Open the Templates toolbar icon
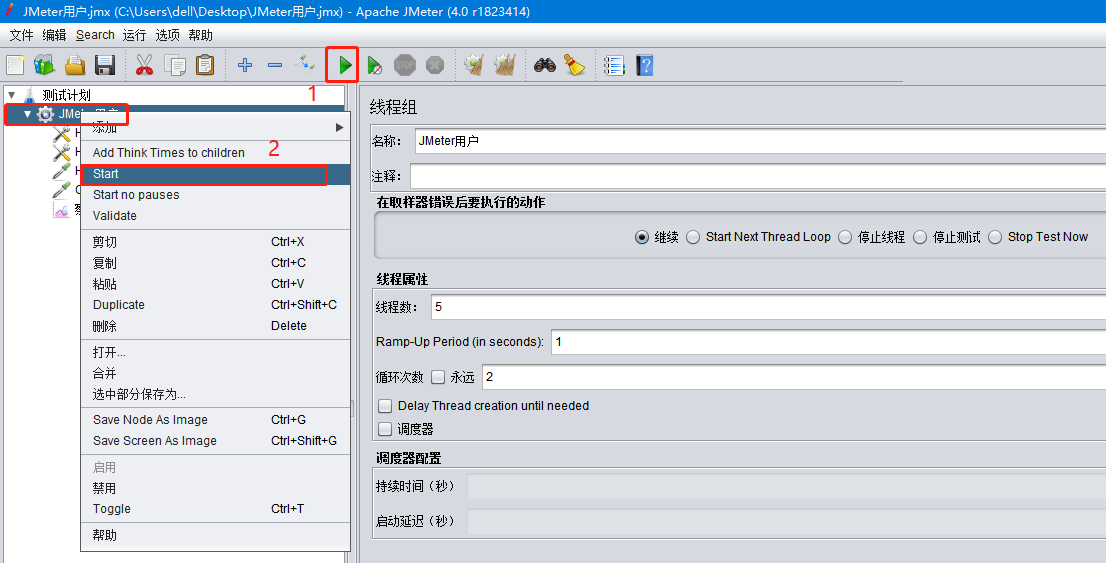Viewport: 1106px width, 563px height. pyautogui.click(x=44, y=65)
